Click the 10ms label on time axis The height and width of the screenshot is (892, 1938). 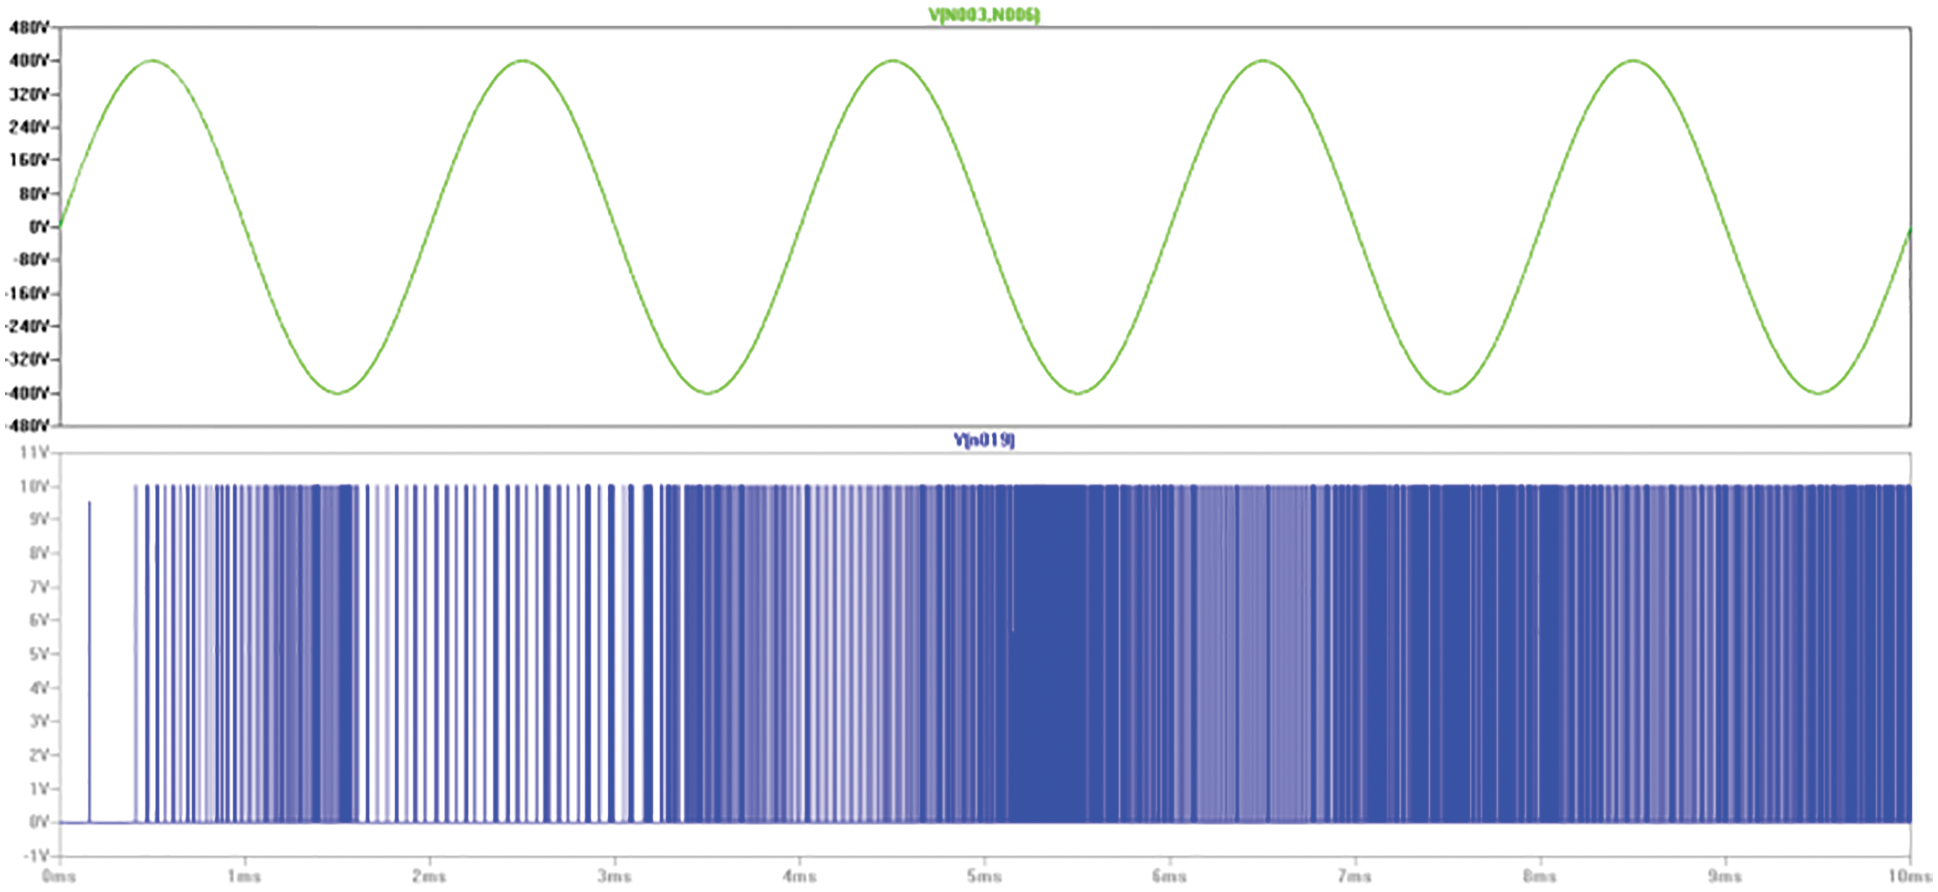point(1908,876)
